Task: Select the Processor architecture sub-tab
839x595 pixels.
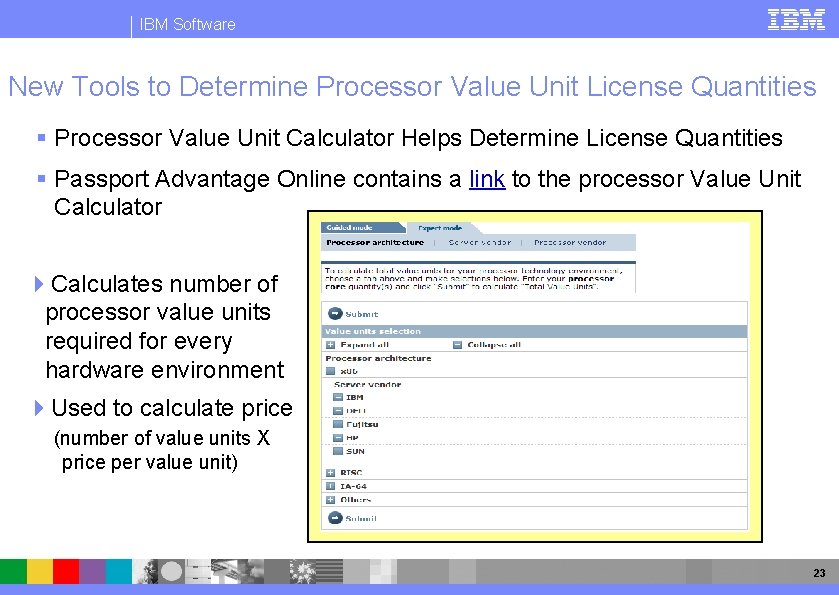Action: tap(375, 242)
